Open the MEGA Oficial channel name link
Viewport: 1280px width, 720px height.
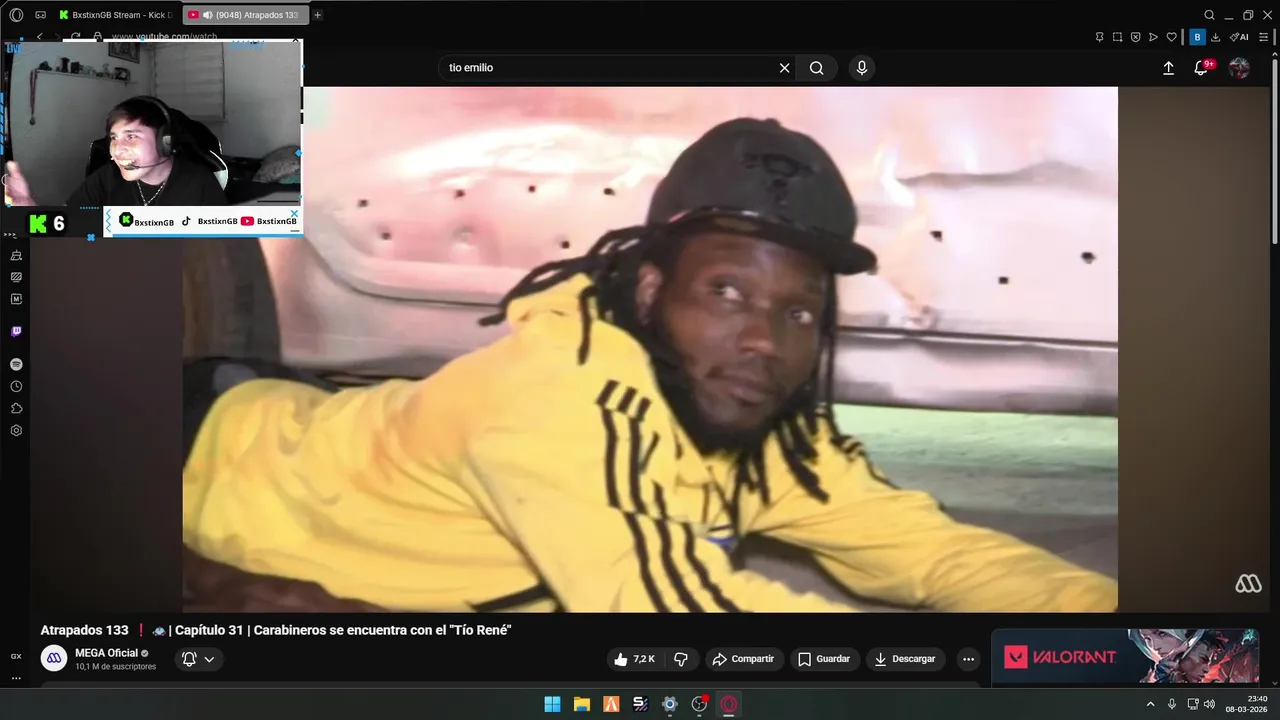click(x=106, y=653)
